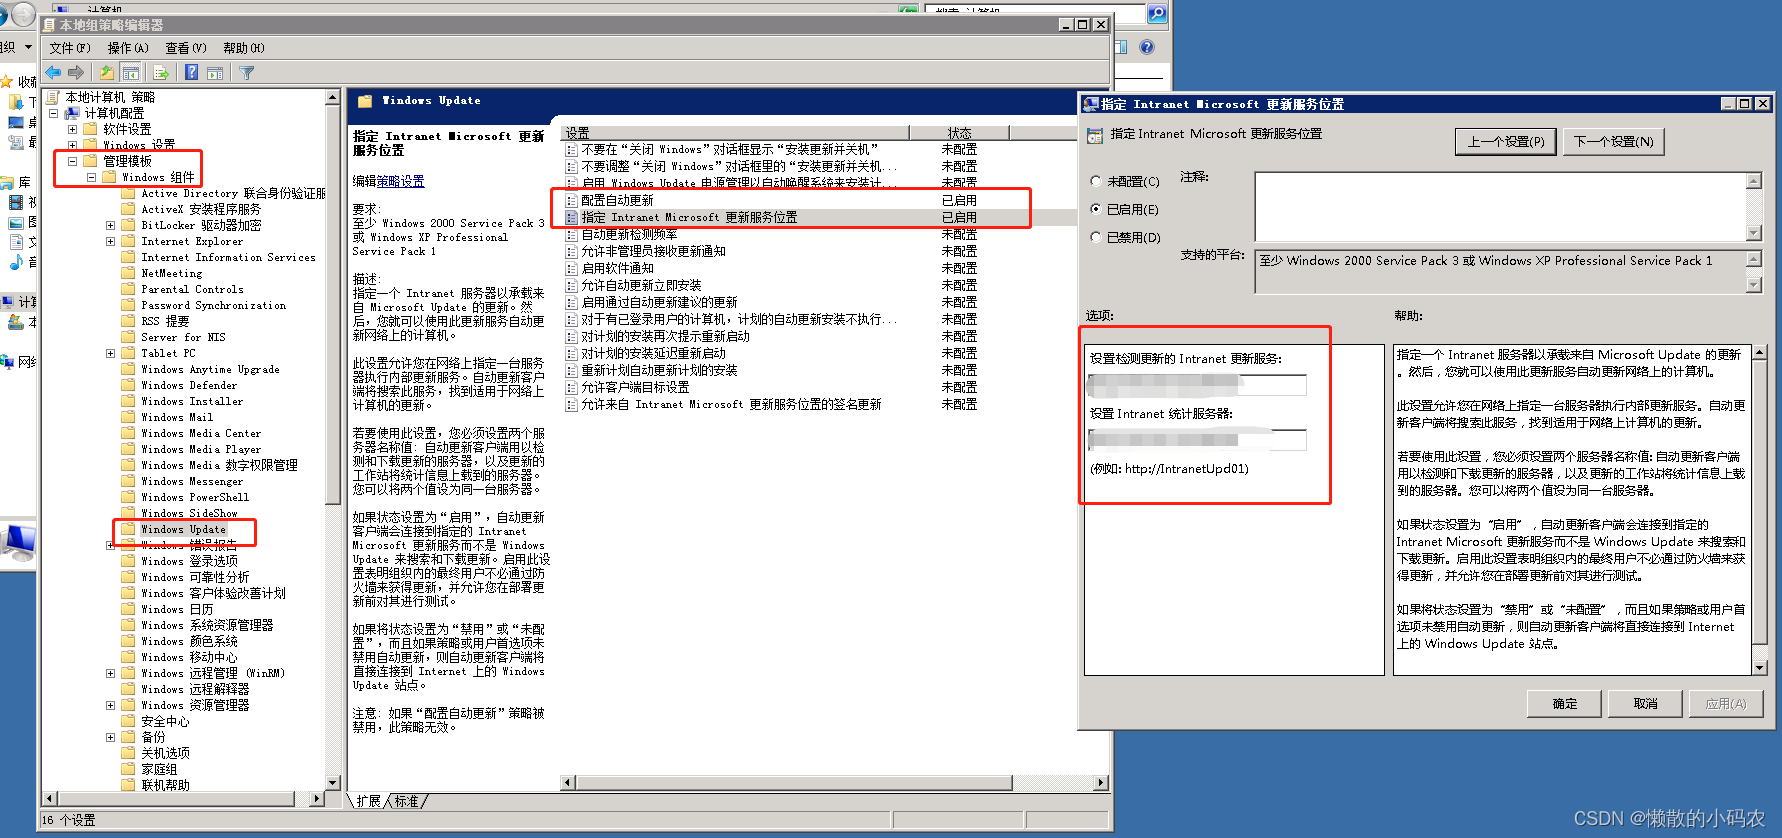Click the policy icon beside 自动更新检测频率
This screenshot has height=838, width=1782.
coord(572,234)
